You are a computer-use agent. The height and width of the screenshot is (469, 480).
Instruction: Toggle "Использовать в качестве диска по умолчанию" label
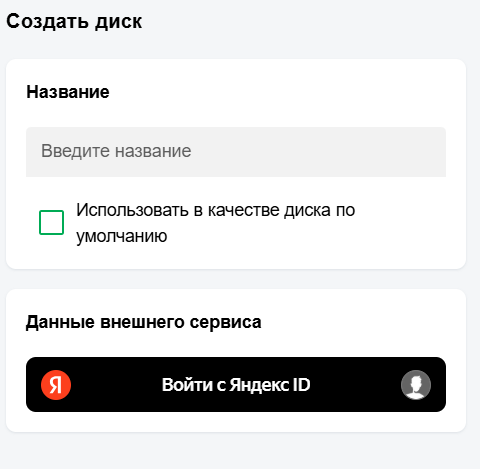[216, 223]
